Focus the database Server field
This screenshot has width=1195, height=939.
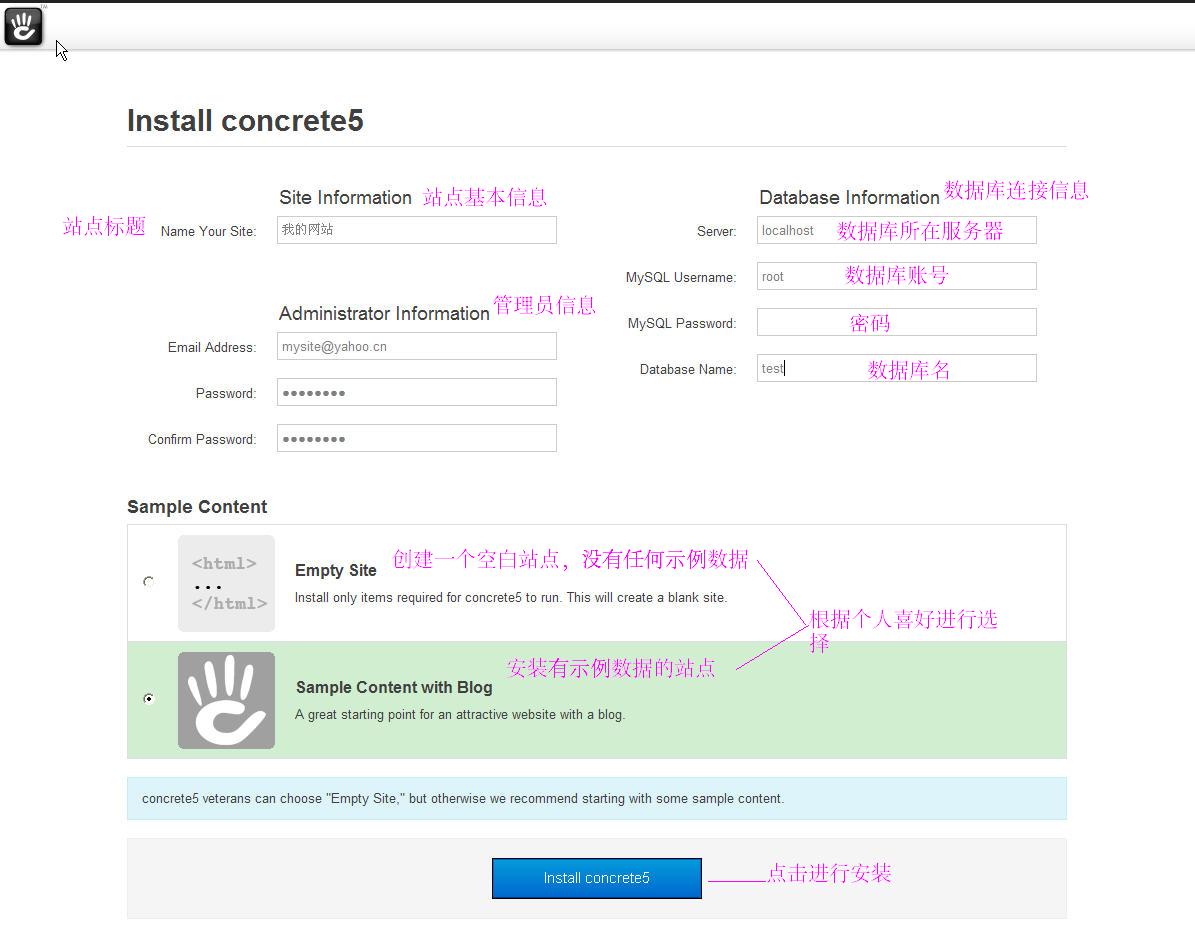coord(897,230)
